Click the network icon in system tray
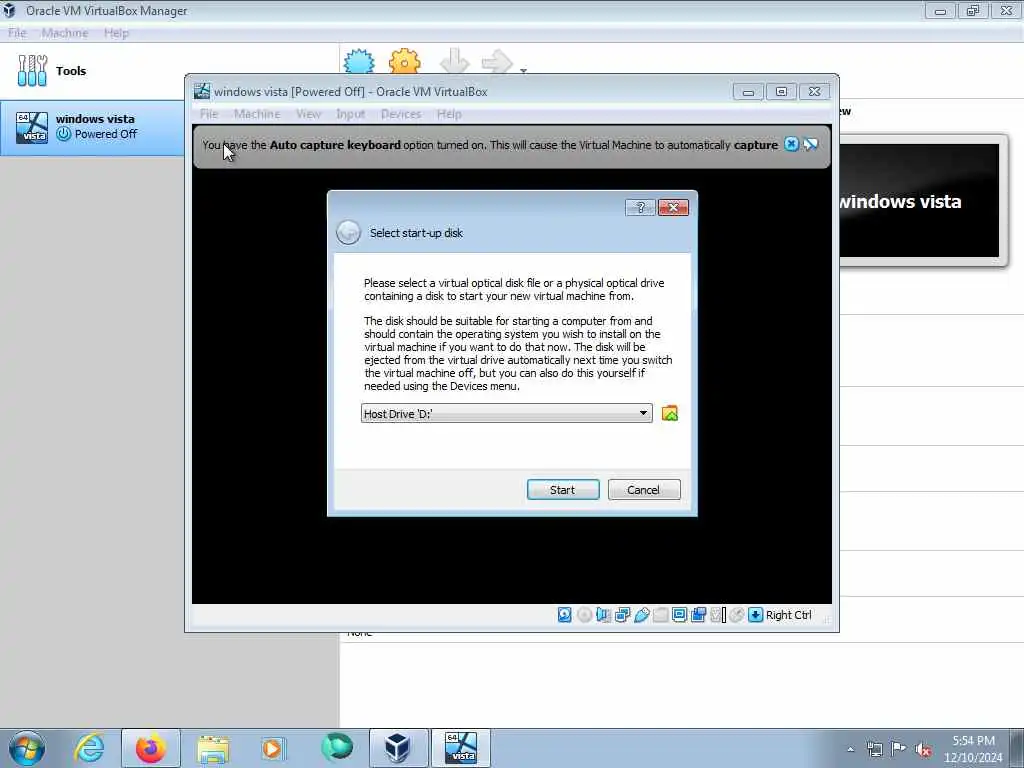The image size is (1024, 768). (x=874, y=750)
